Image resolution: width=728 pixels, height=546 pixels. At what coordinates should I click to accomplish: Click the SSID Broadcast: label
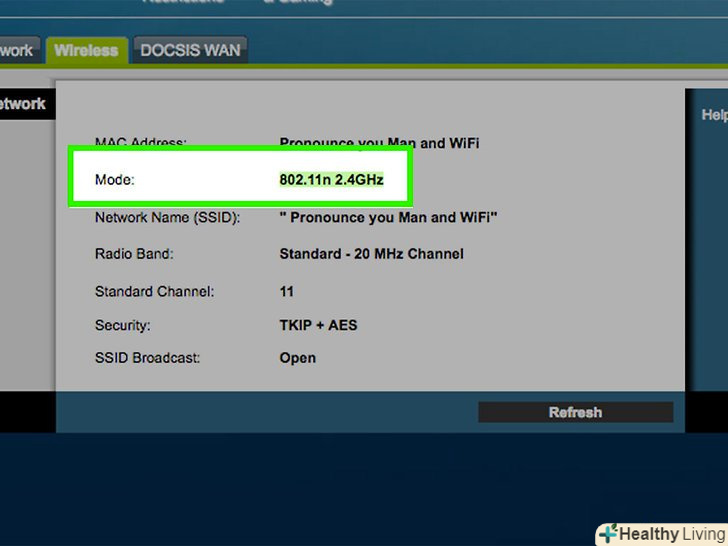[147, 358]
